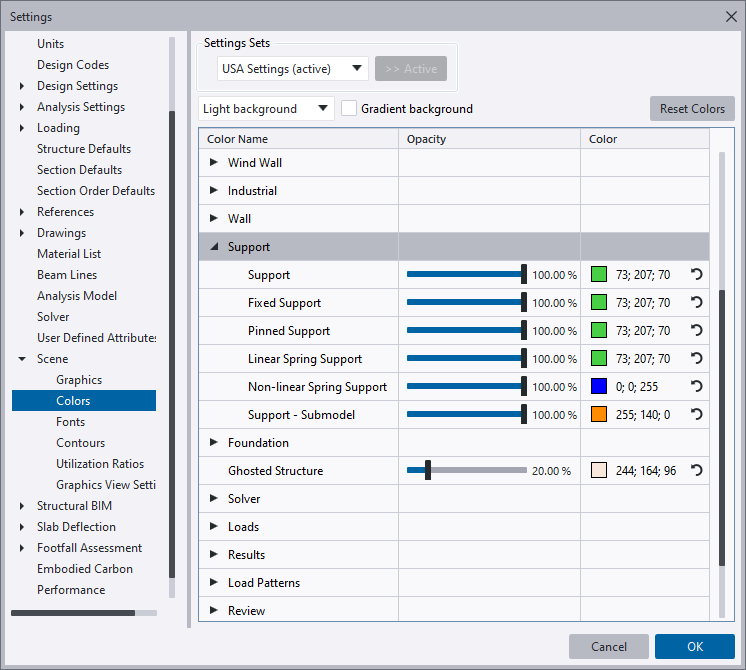This screenshot has width=746, height=670.
Task: Open the blue Non-linear Spring Support swatch
Action: tap(599, 386)
